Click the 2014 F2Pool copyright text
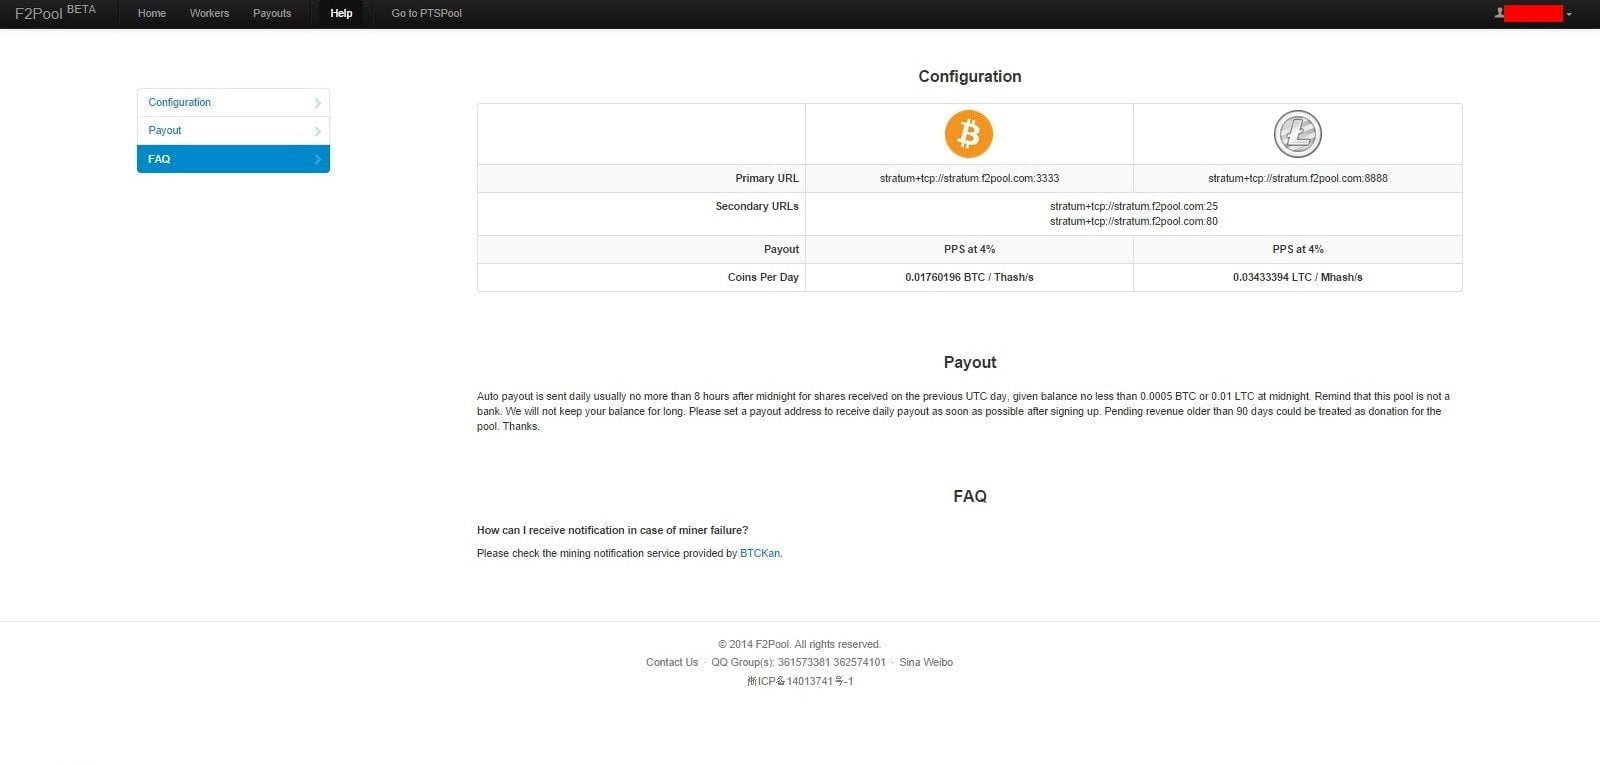1600x765 pixels. (x=800, y=644)
